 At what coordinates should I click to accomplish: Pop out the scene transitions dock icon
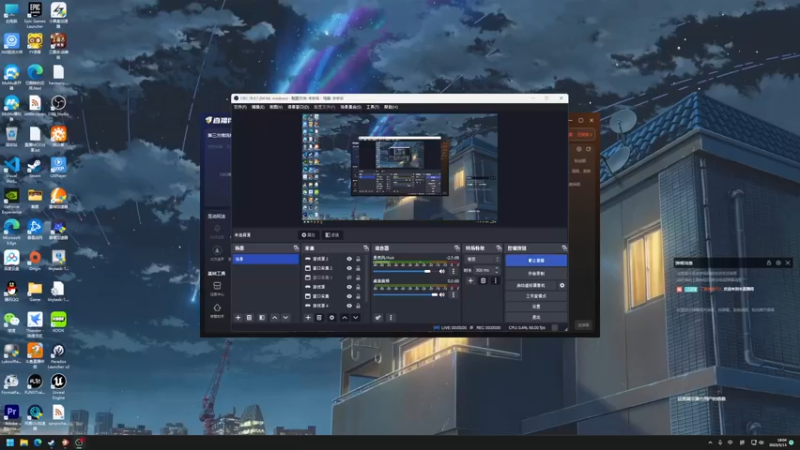tap(499, 248)
